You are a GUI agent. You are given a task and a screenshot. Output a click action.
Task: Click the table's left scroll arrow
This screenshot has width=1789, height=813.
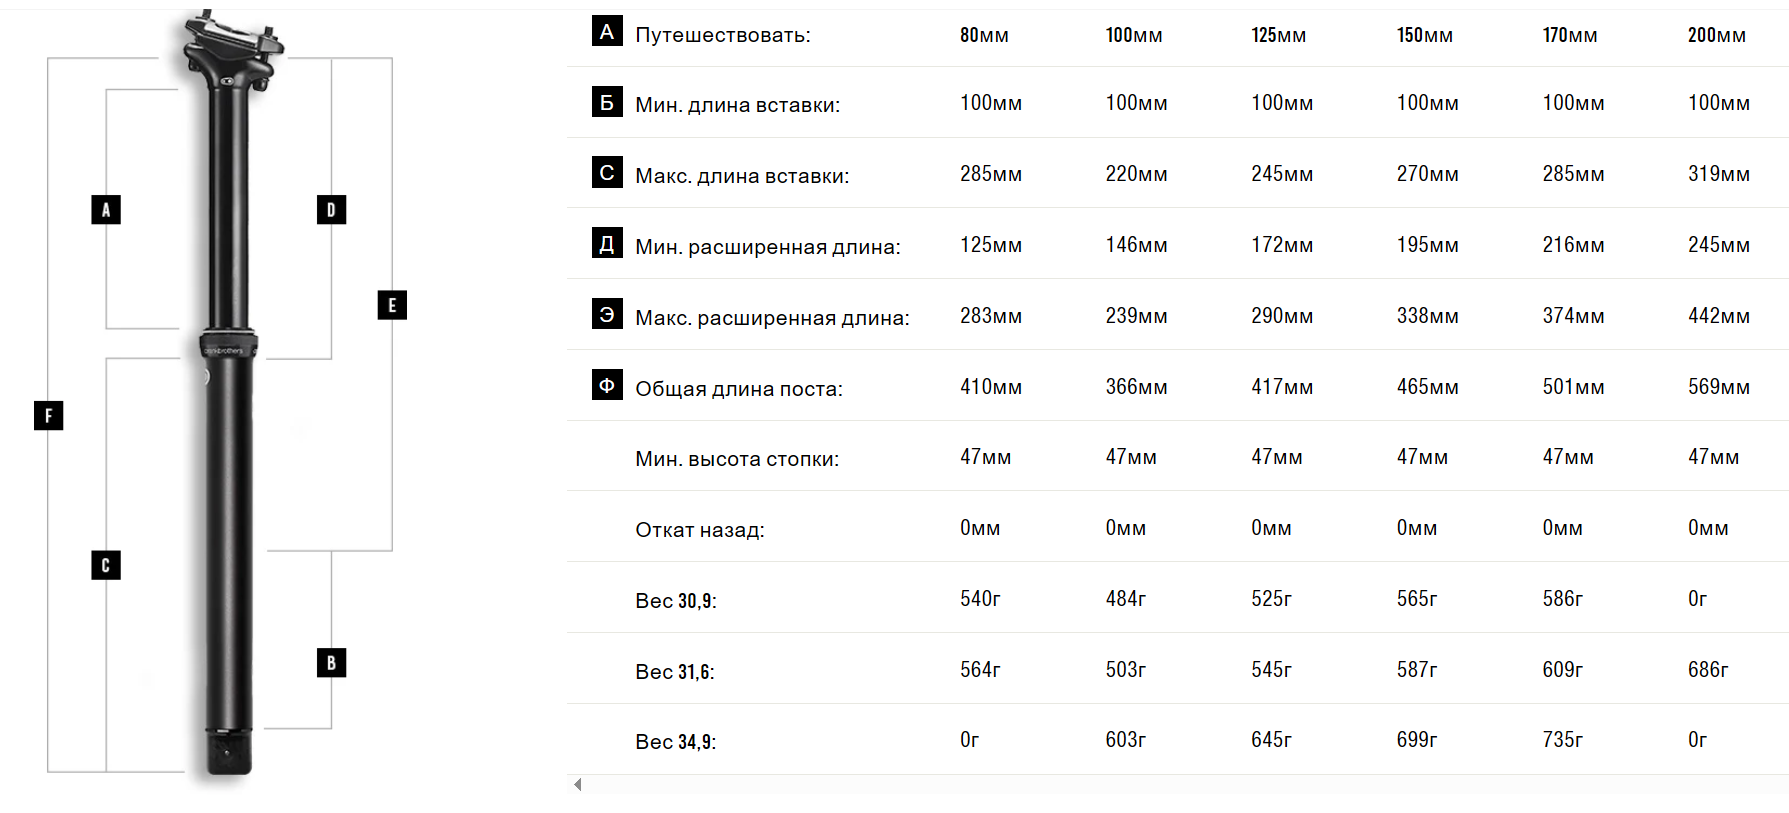[x=577, y=784]
